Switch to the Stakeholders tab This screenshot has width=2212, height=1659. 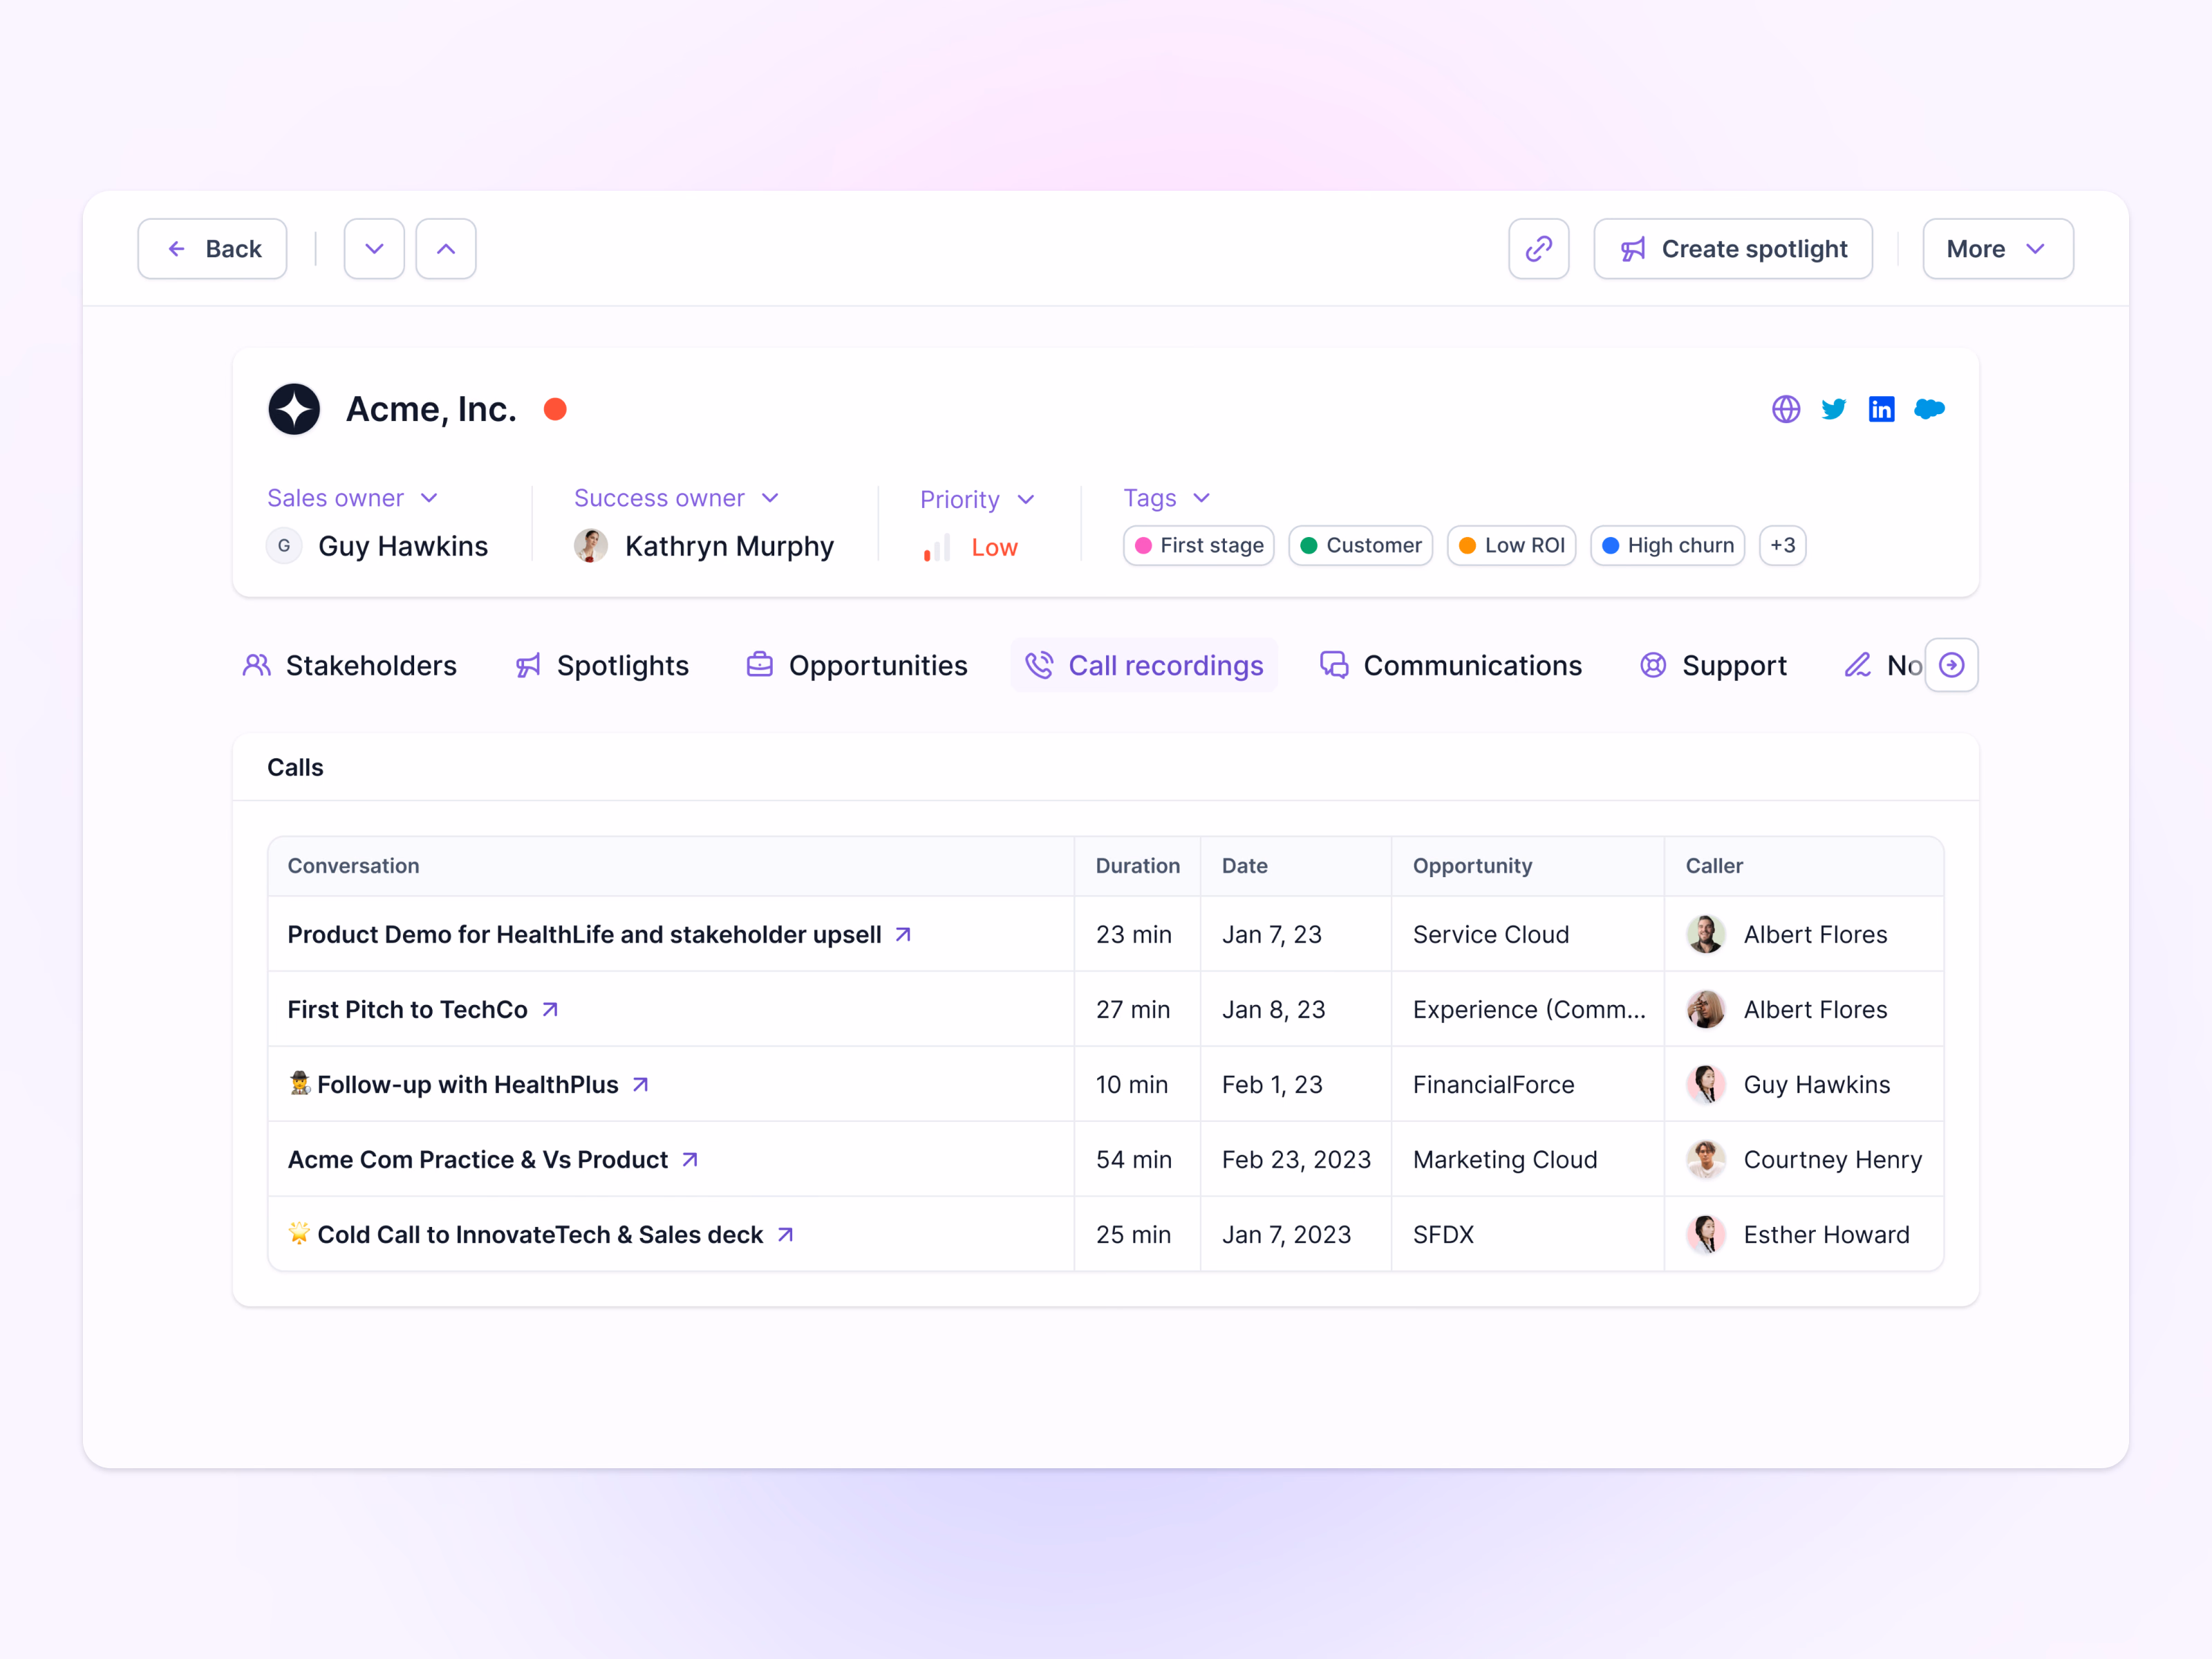coord(350,665)
